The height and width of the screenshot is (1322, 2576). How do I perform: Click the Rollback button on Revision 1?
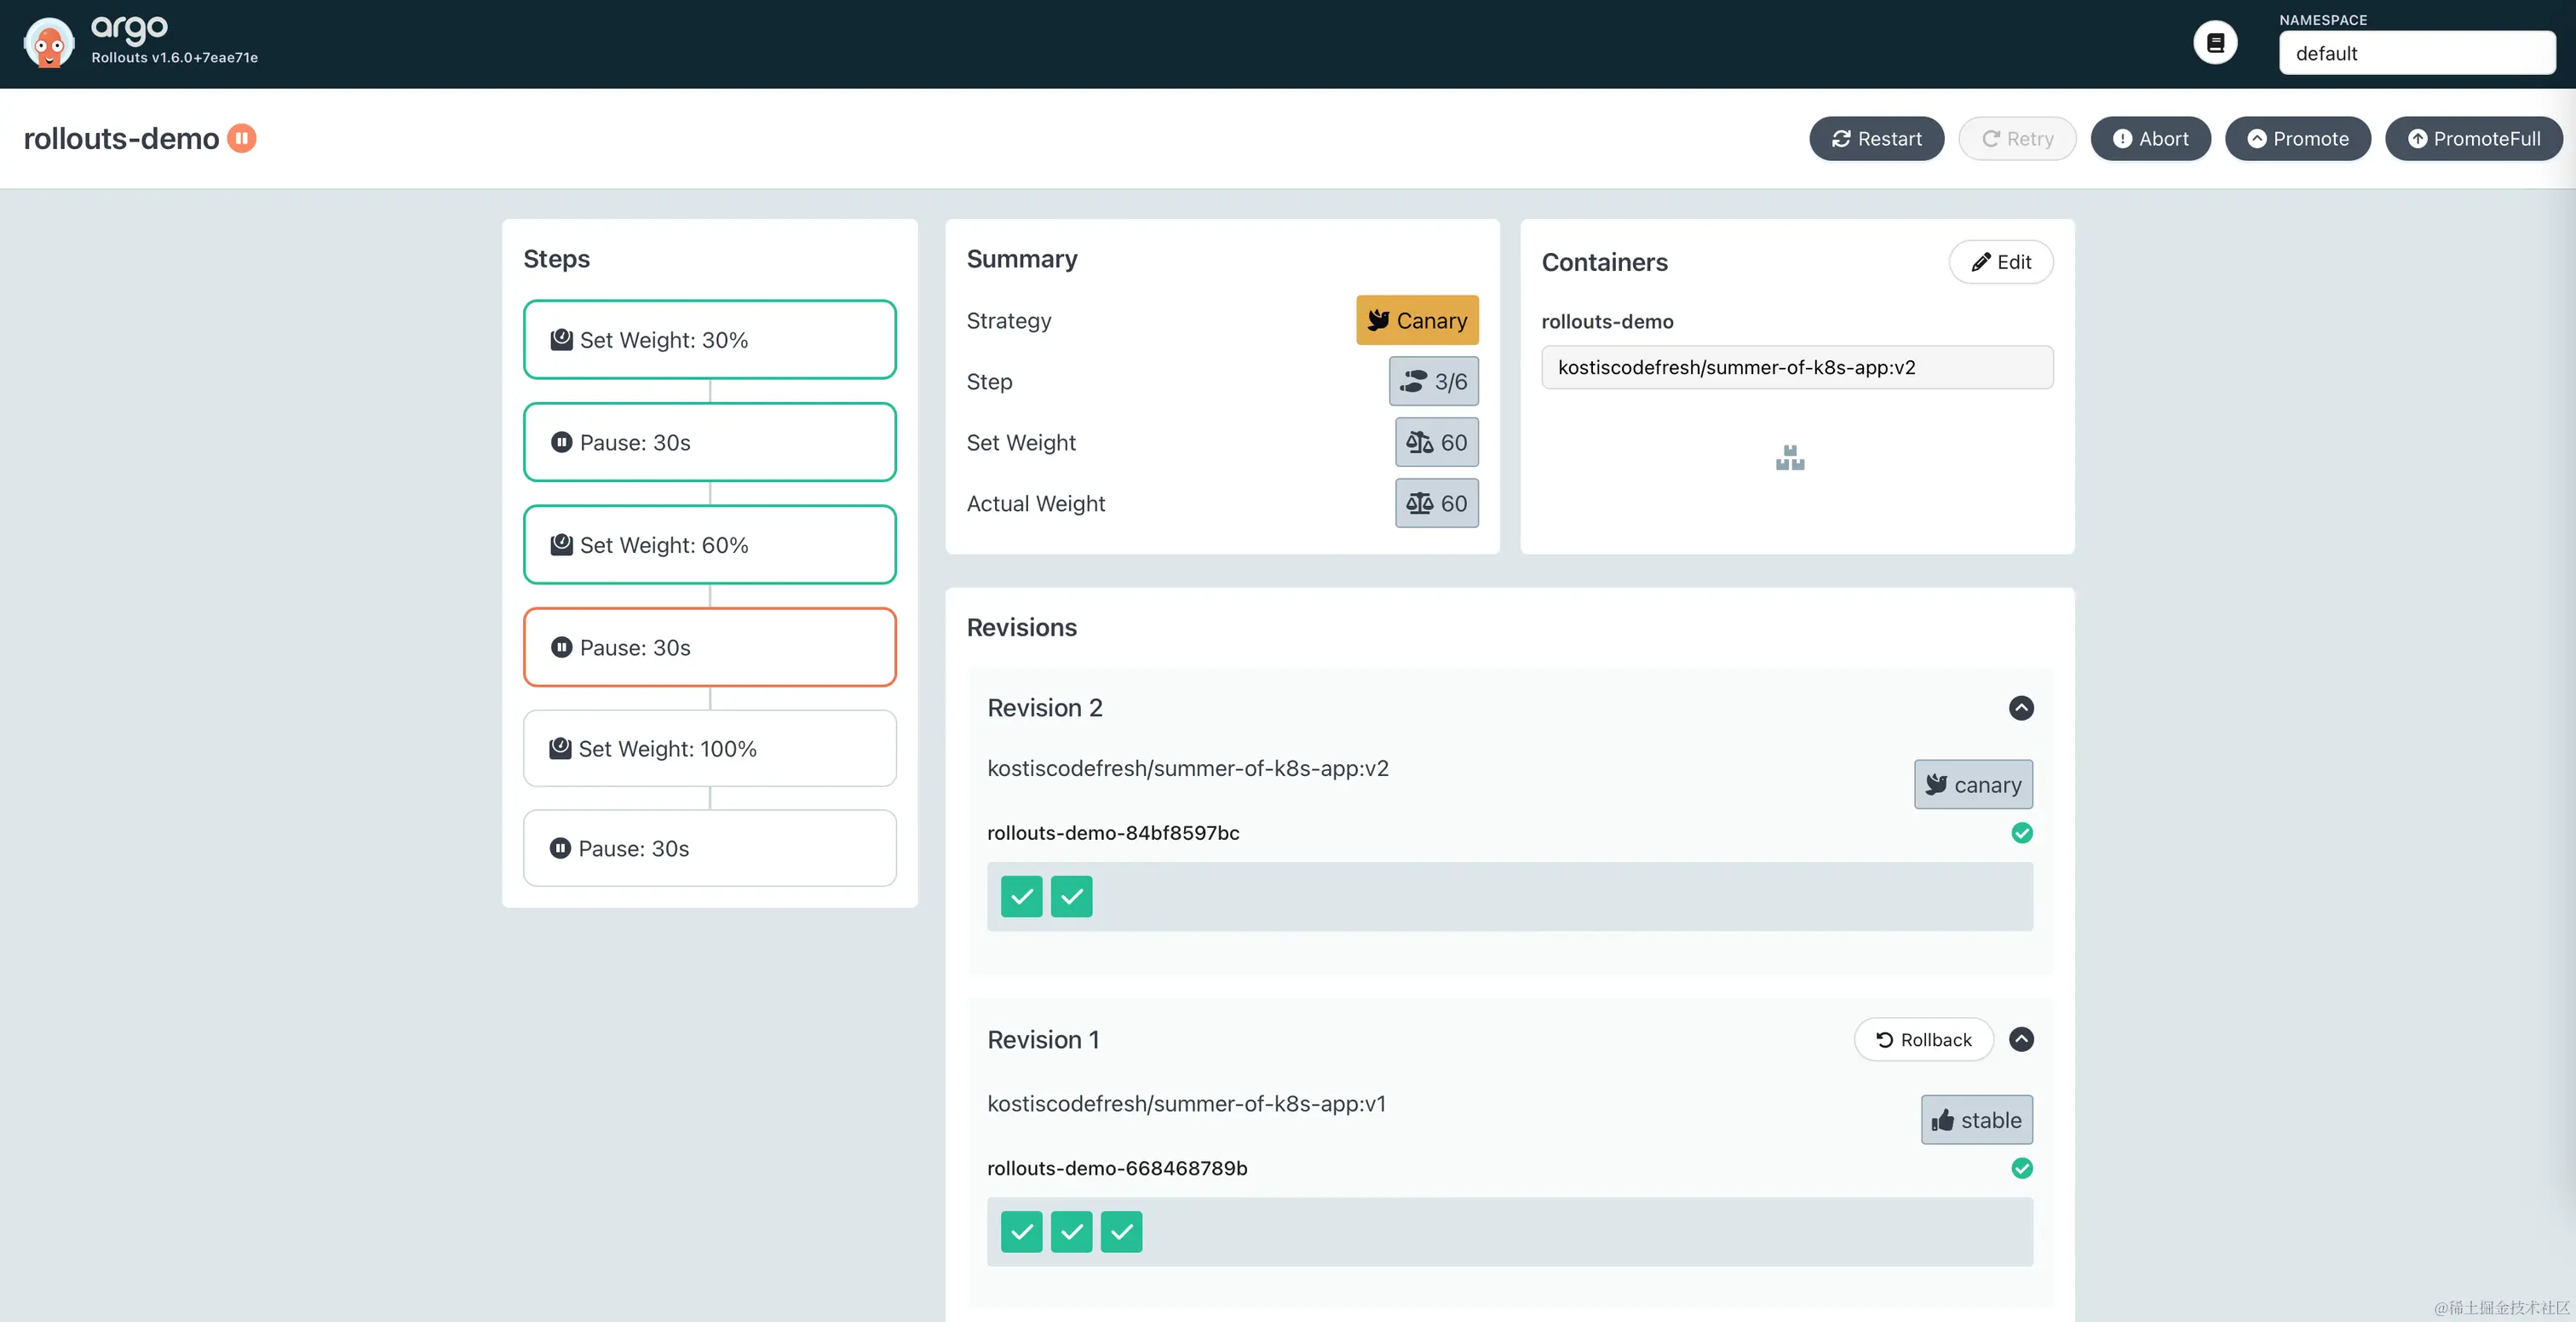pyautogui.click(x=1923, y=1040)
